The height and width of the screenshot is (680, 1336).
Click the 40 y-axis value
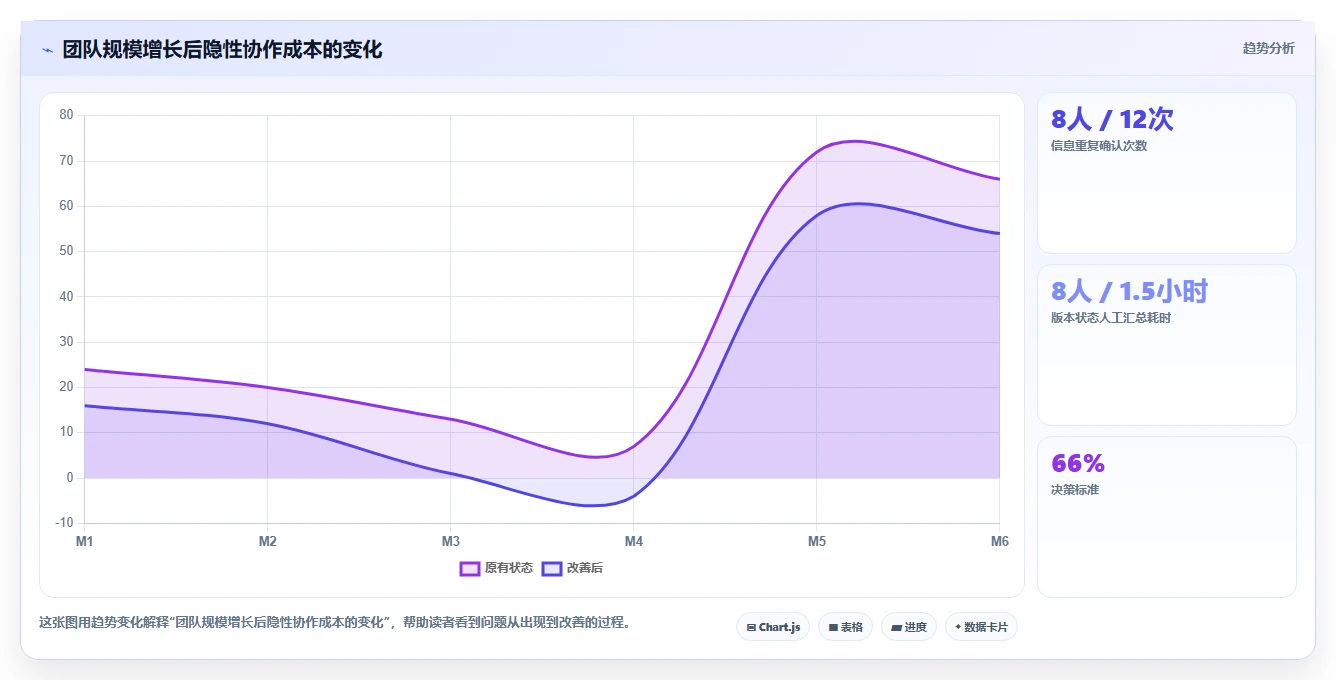66,296
